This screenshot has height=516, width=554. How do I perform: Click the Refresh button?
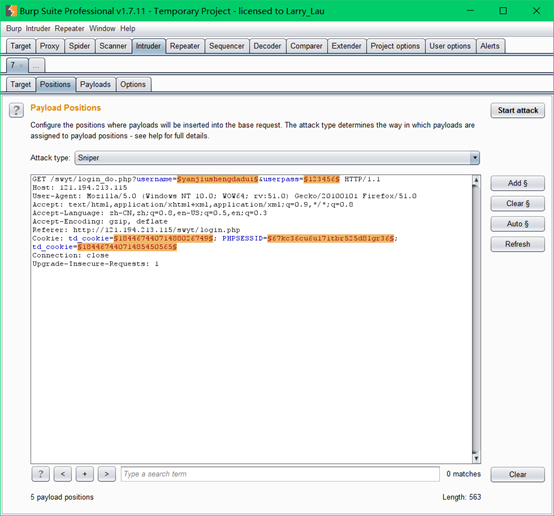[x=518, y=244]
